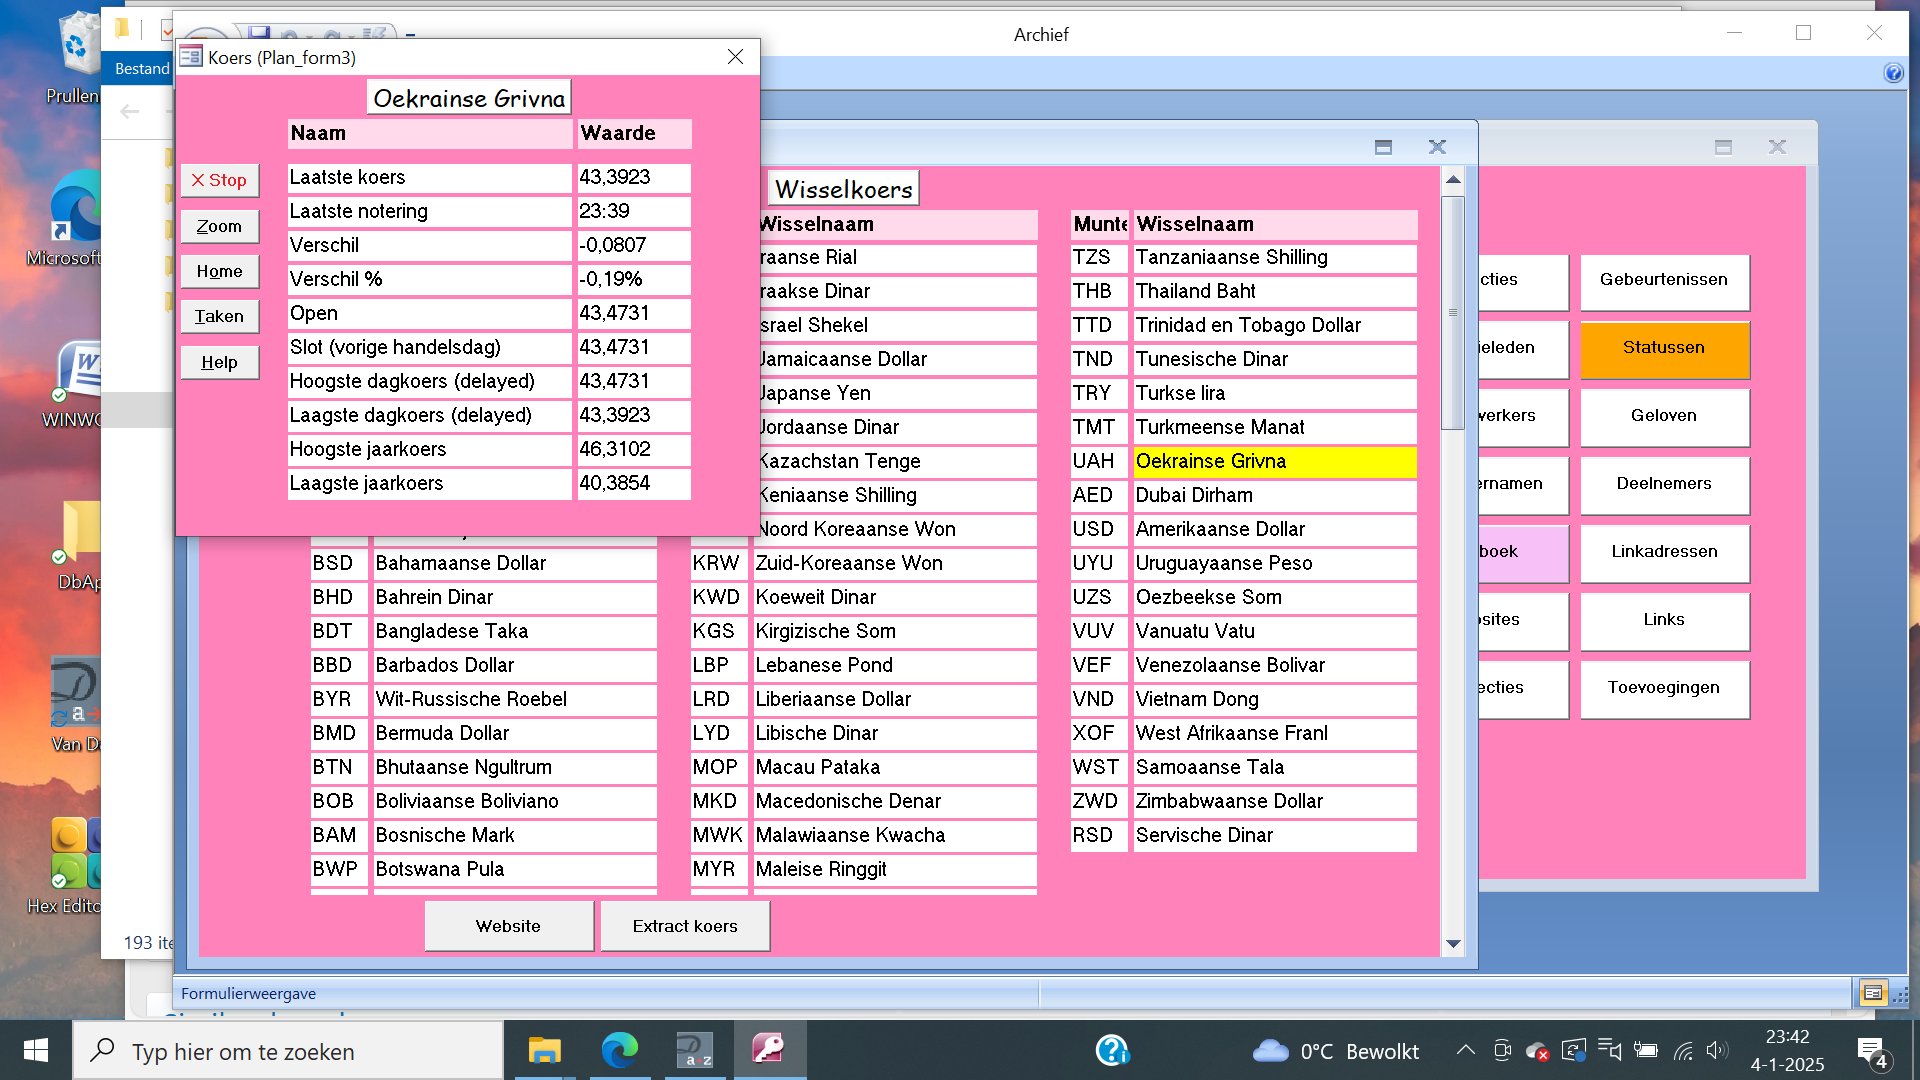Open the weather widget 0°C Bewolkt
1920x1080 pixels.
(x=1336, y=1051)
